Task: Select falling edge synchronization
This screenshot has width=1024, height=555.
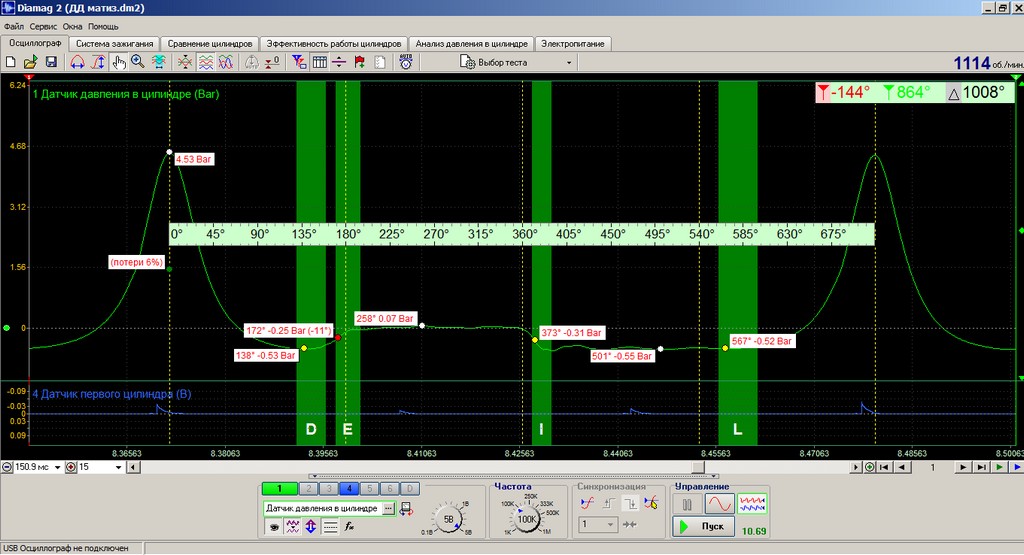Action: [x=630, y=503]
